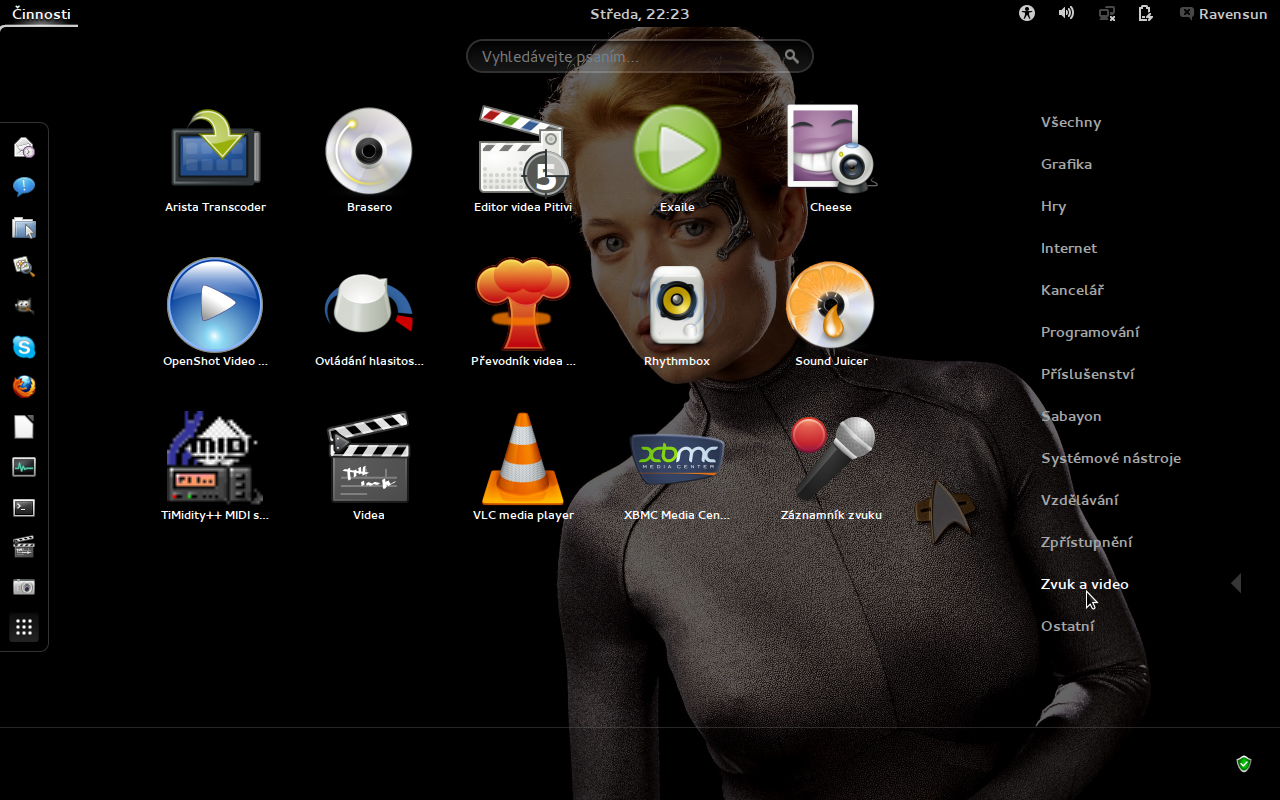
Task: Select the Systémové nástroje category
Action: click(x=1111, y=458)
